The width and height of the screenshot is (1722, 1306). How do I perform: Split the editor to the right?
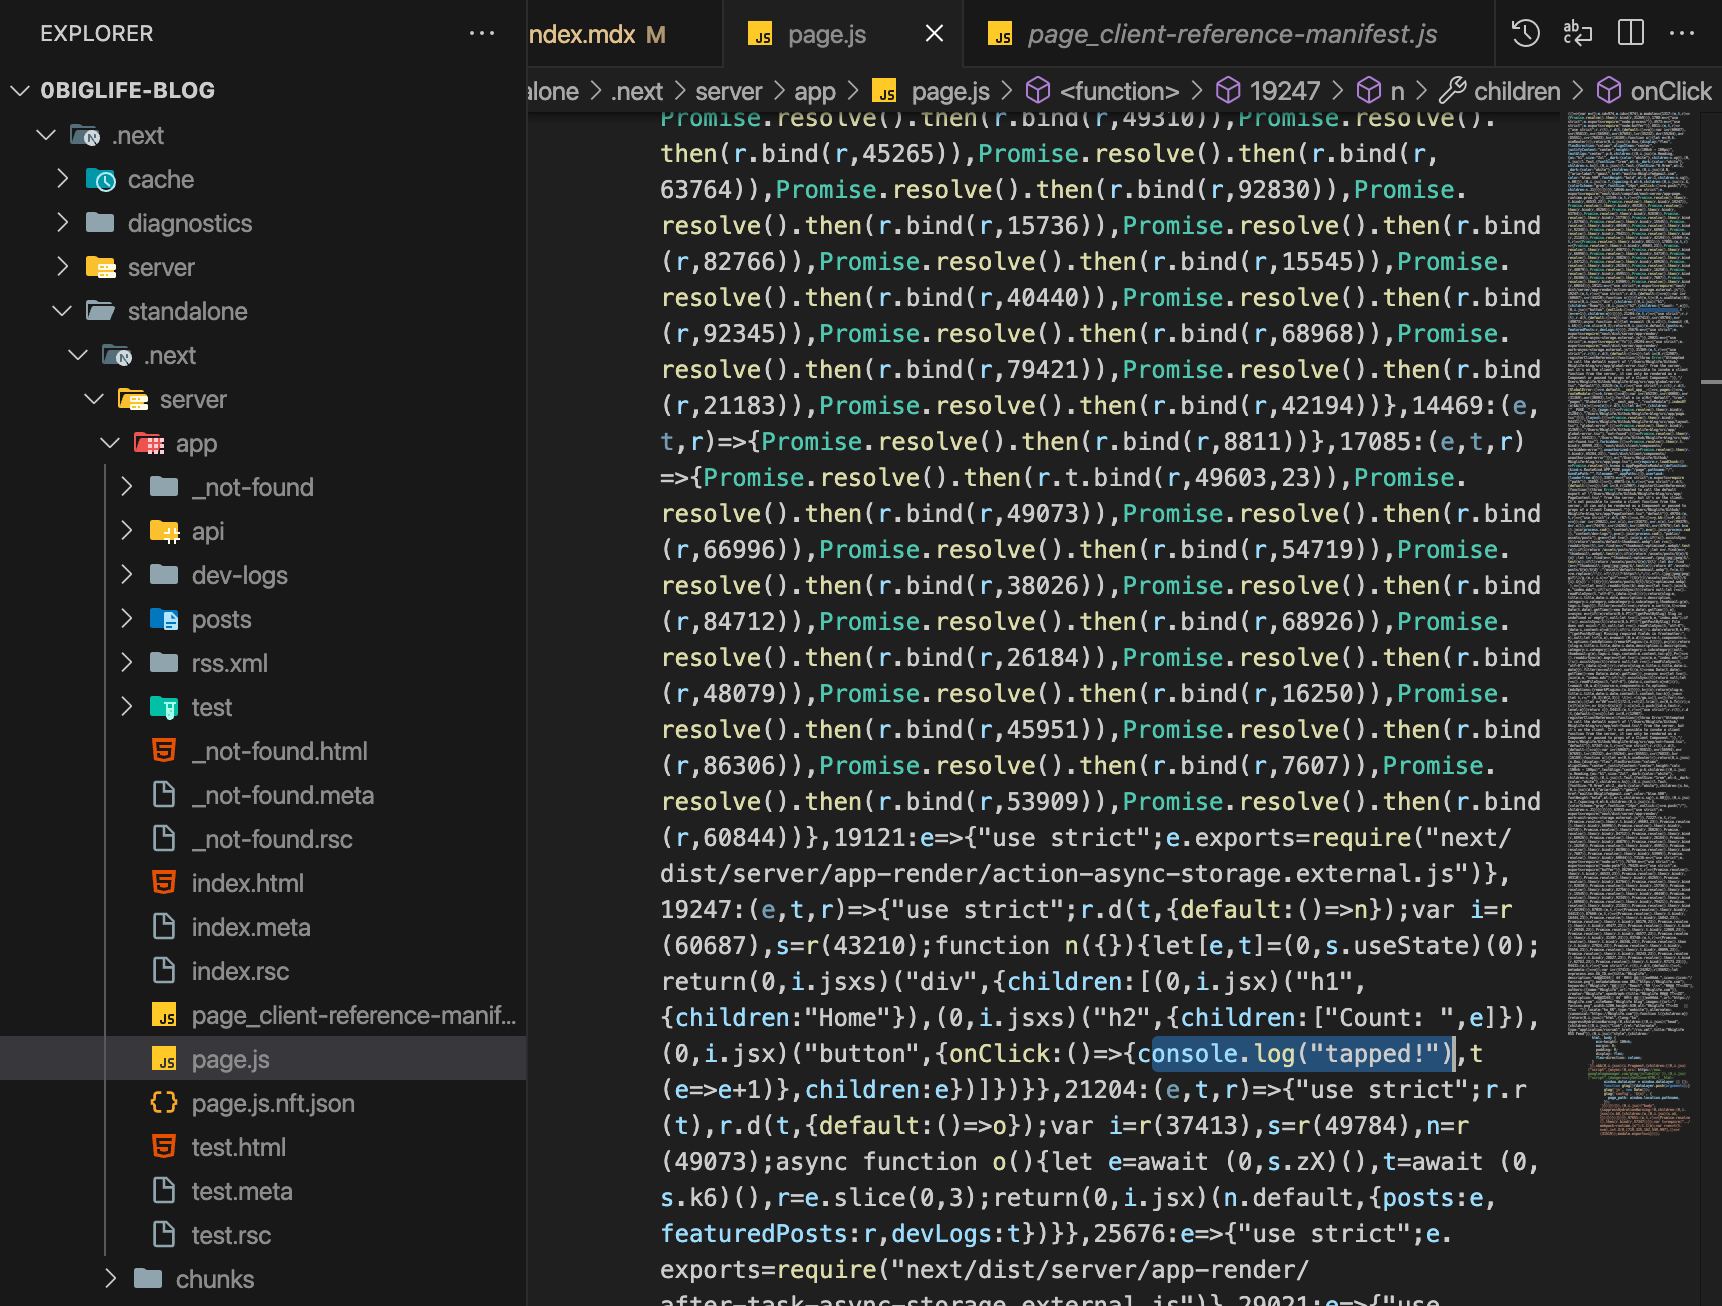pos(1630,33)
